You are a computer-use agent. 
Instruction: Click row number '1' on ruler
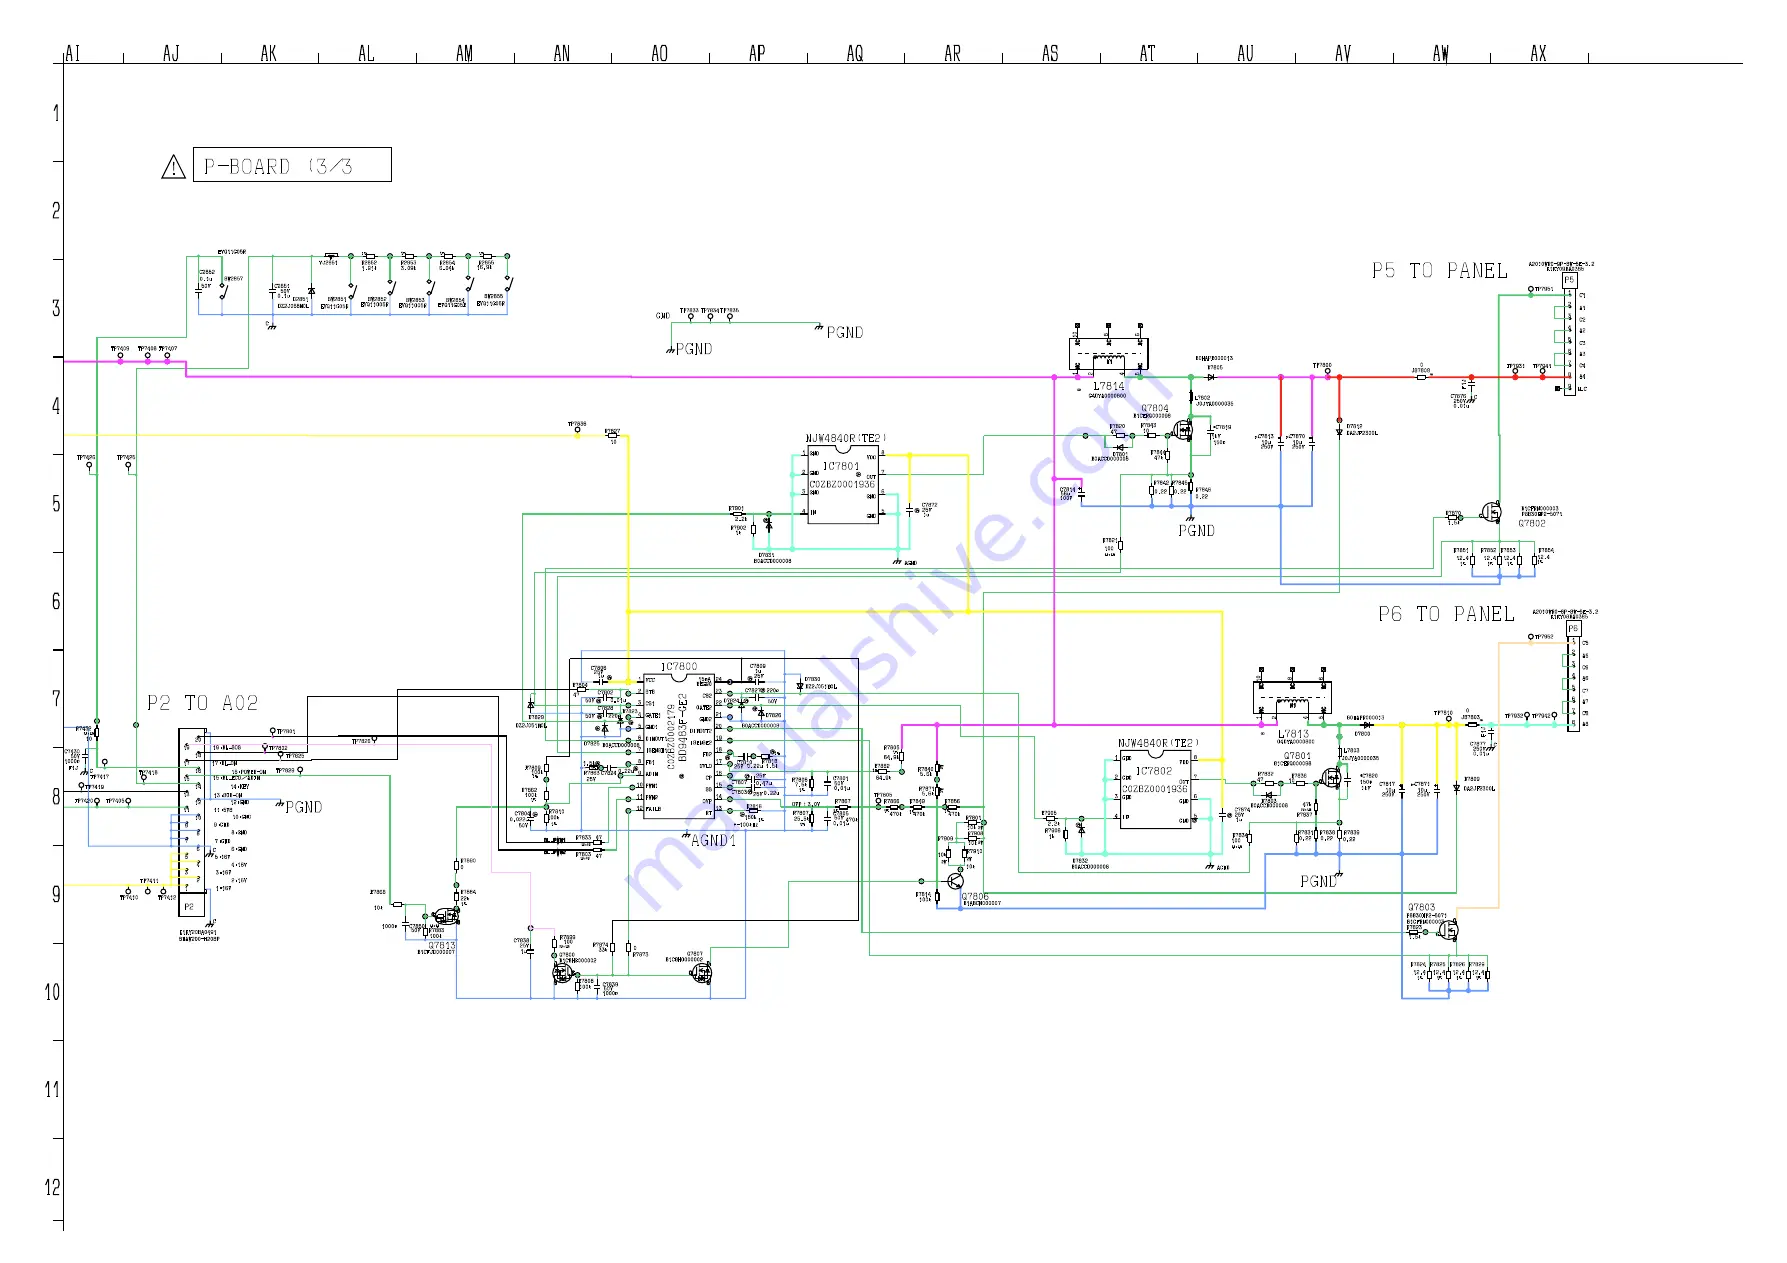(56, 113)
